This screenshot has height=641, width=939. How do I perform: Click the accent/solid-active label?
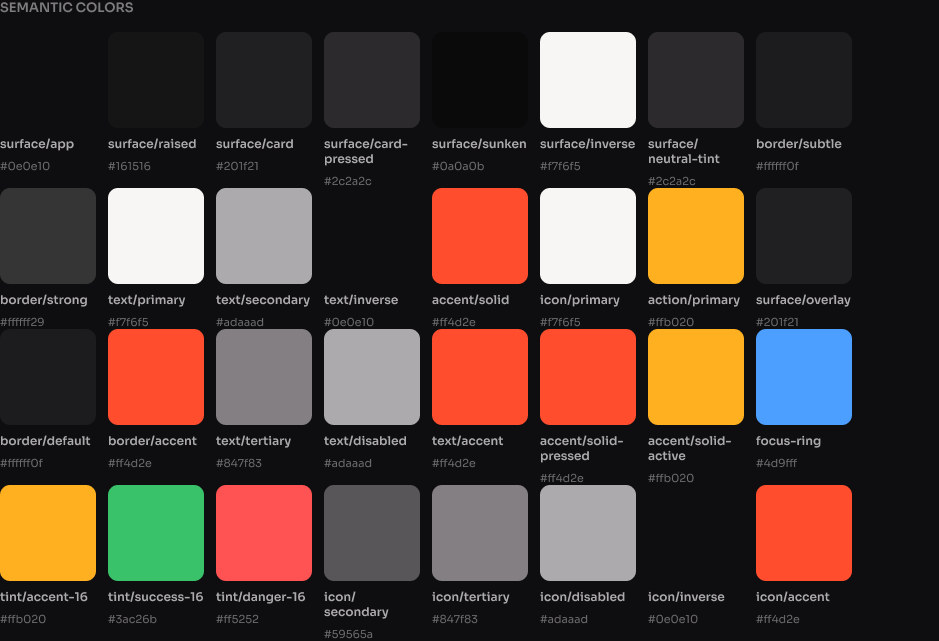[x=690, y=448]
